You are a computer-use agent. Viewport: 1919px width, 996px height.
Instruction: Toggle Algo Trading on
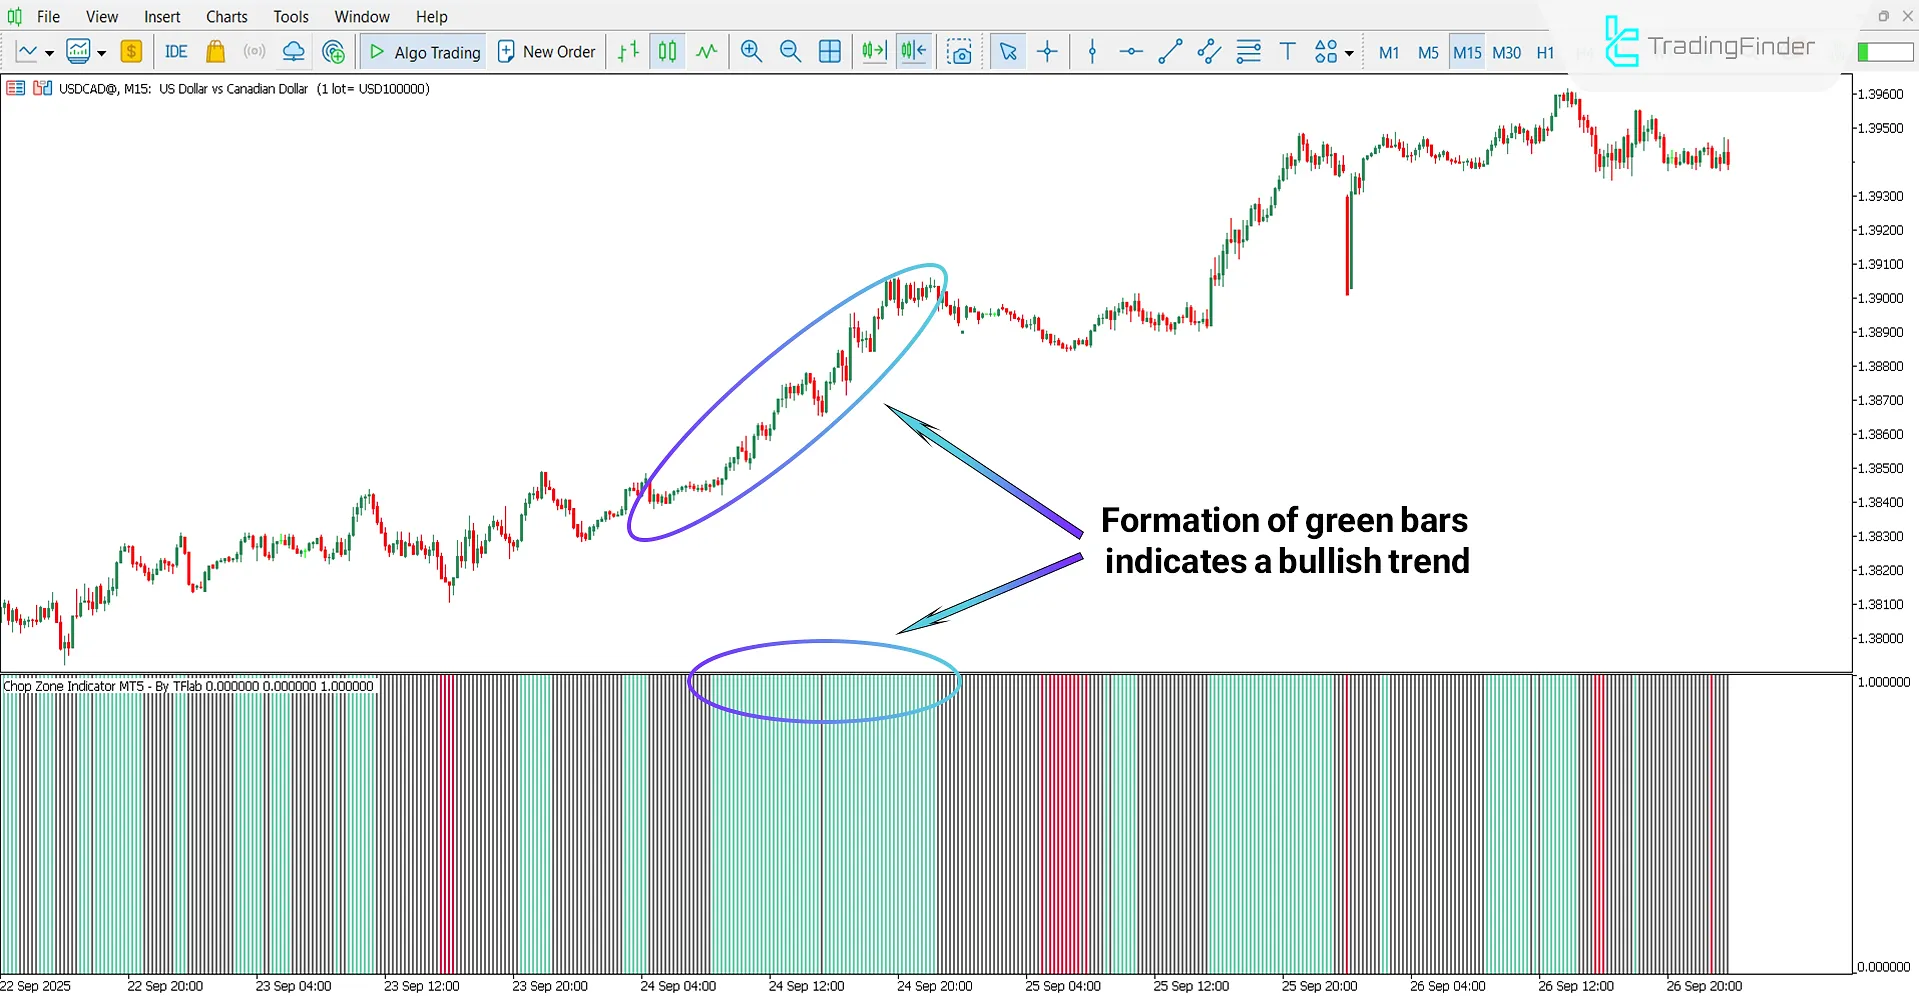point(422,51)
